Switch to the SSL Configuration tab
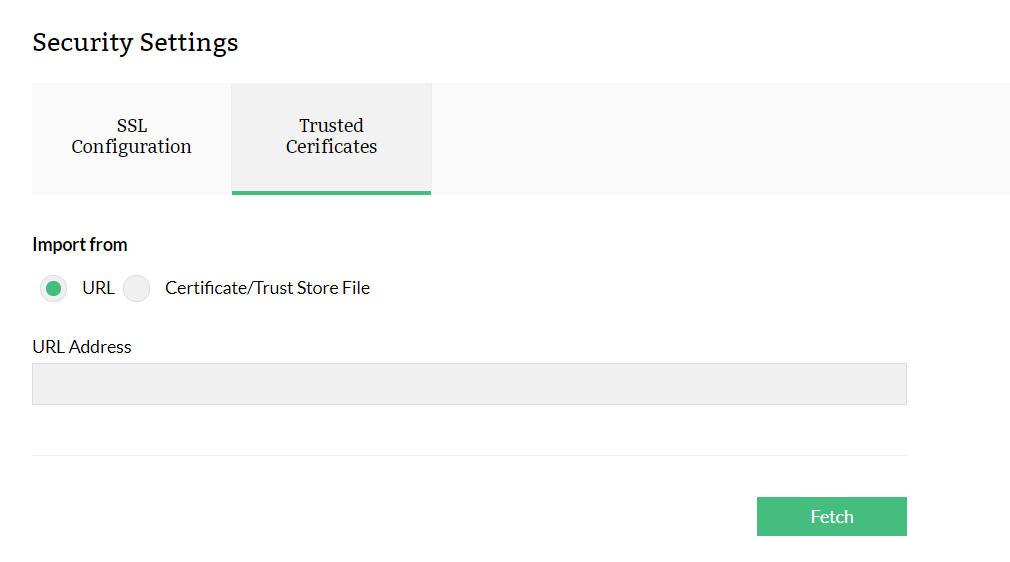The image size is (1010, 562). click(x=131, y=137)
